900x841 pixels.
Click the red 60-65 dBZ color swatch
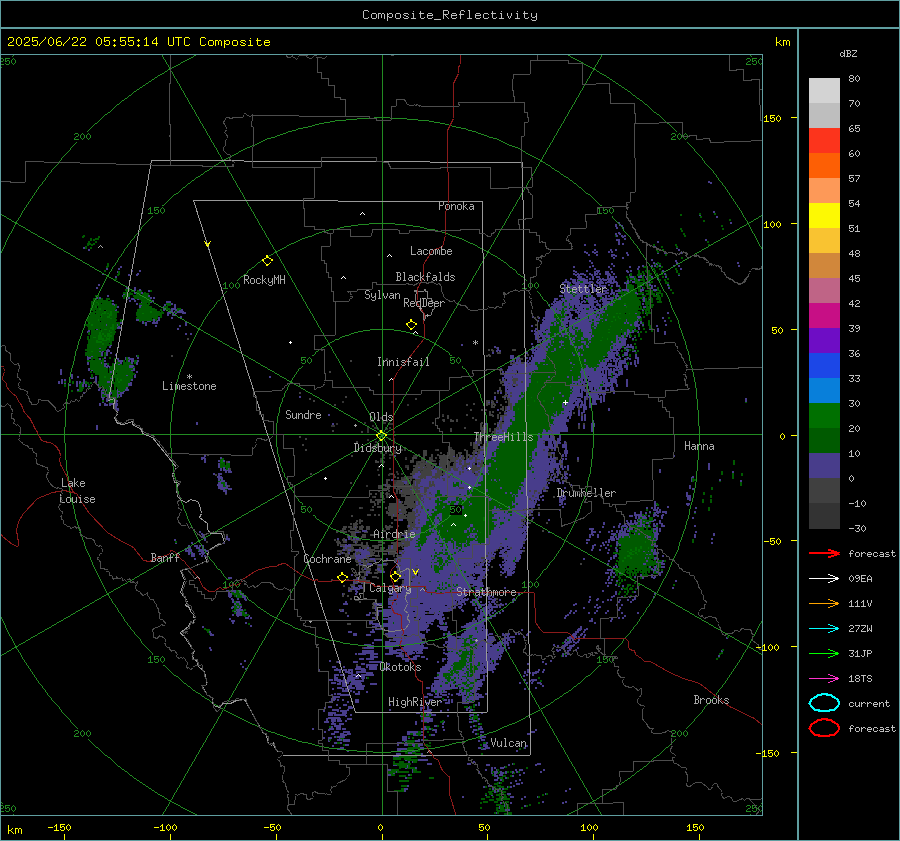point(824,141)
